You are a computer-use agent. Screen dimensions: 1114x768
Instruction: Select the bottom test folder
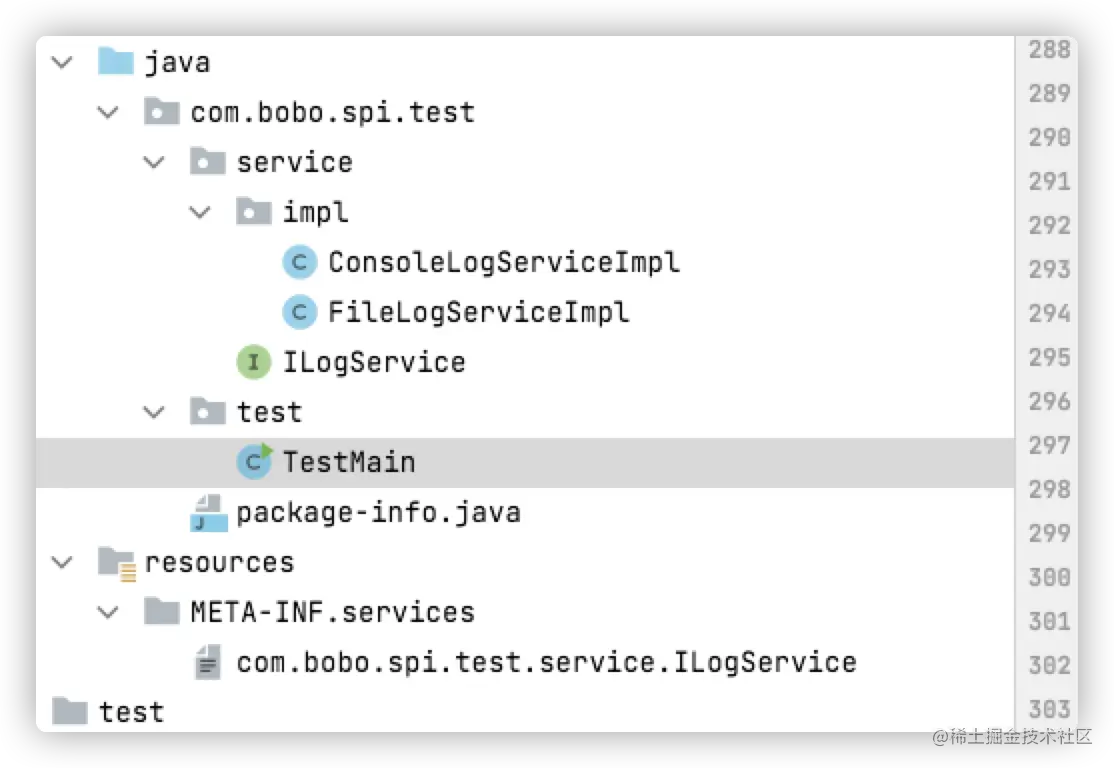pos(131,712)
